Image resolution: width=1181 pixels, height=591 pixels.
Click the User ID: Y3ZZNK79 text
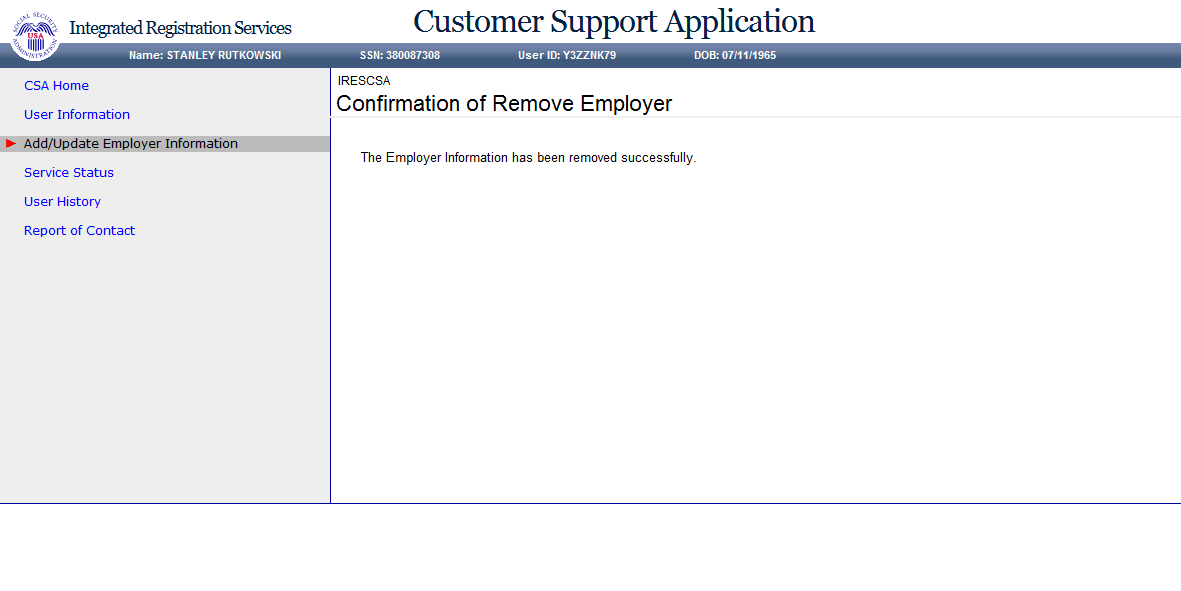(567, 55)
